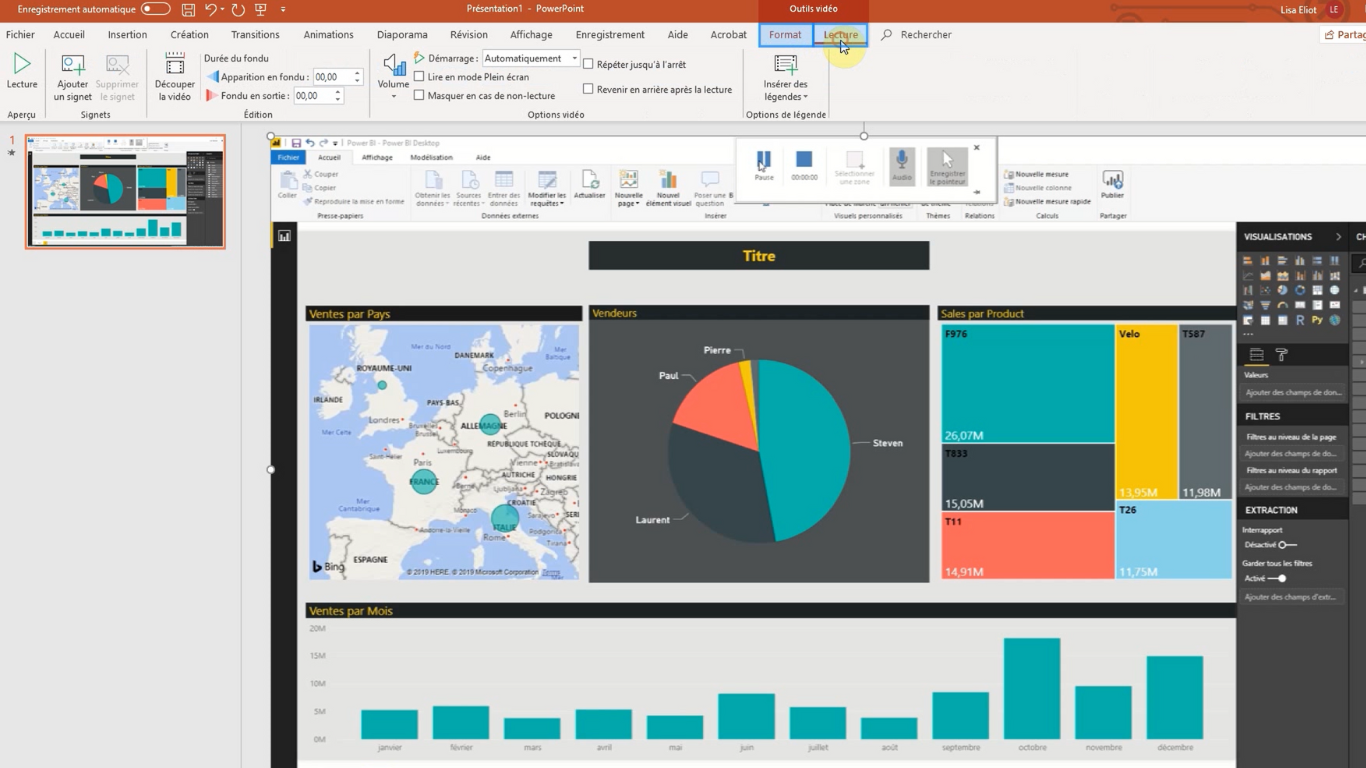Click Nouvelle mesure in Power BI
1366x768 pixels.
point(1036,174)
